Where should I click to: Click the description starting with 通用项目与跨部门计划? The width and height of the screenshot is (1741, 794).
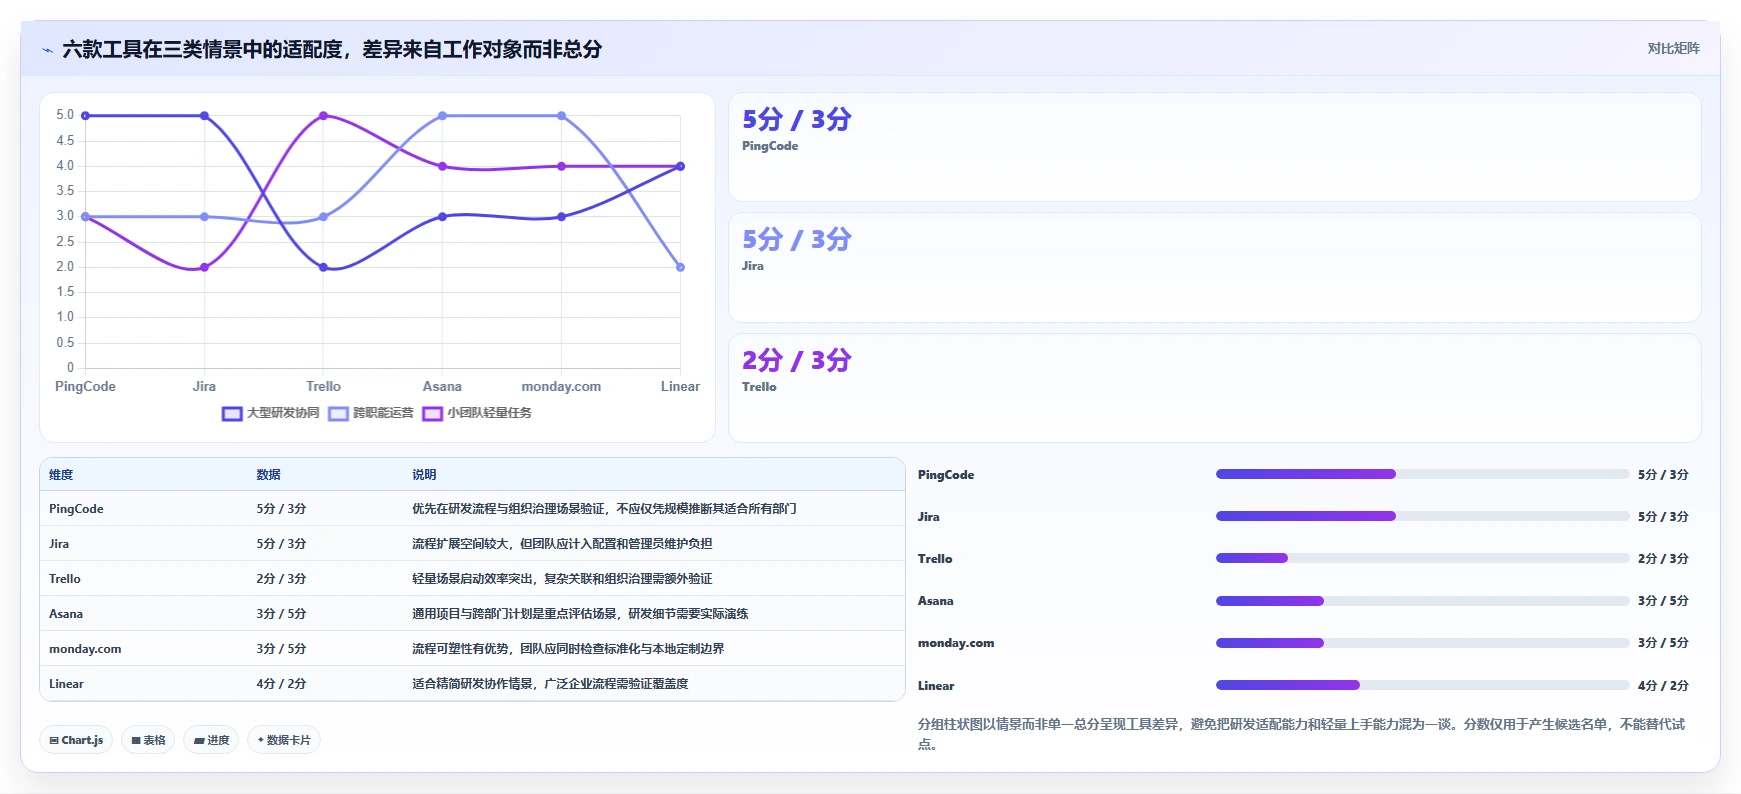pos(580,614)
